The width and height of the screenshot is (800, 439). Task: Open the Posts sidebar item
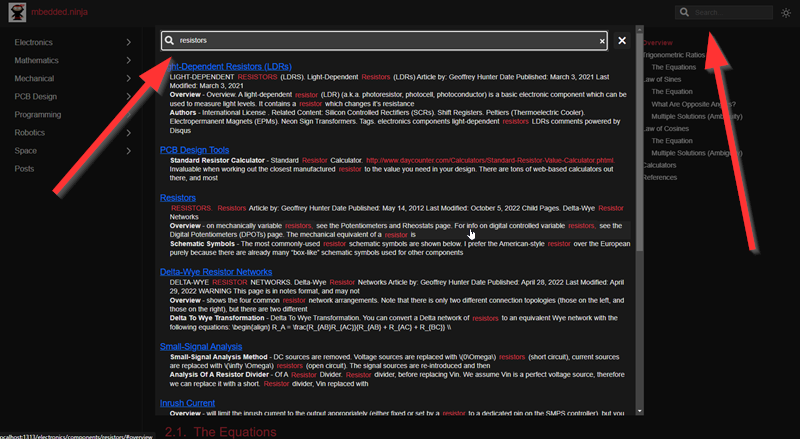click(x=24, y=168)
